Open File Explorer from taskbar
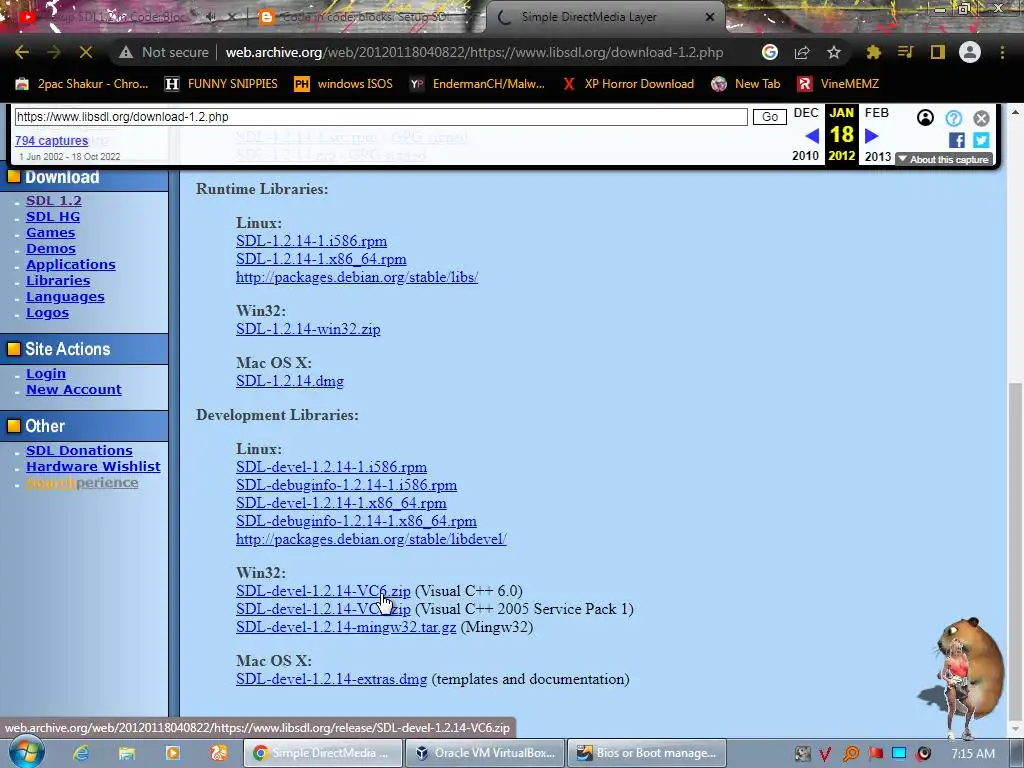This screenshot has height=768, width=1024. (127, 753)
